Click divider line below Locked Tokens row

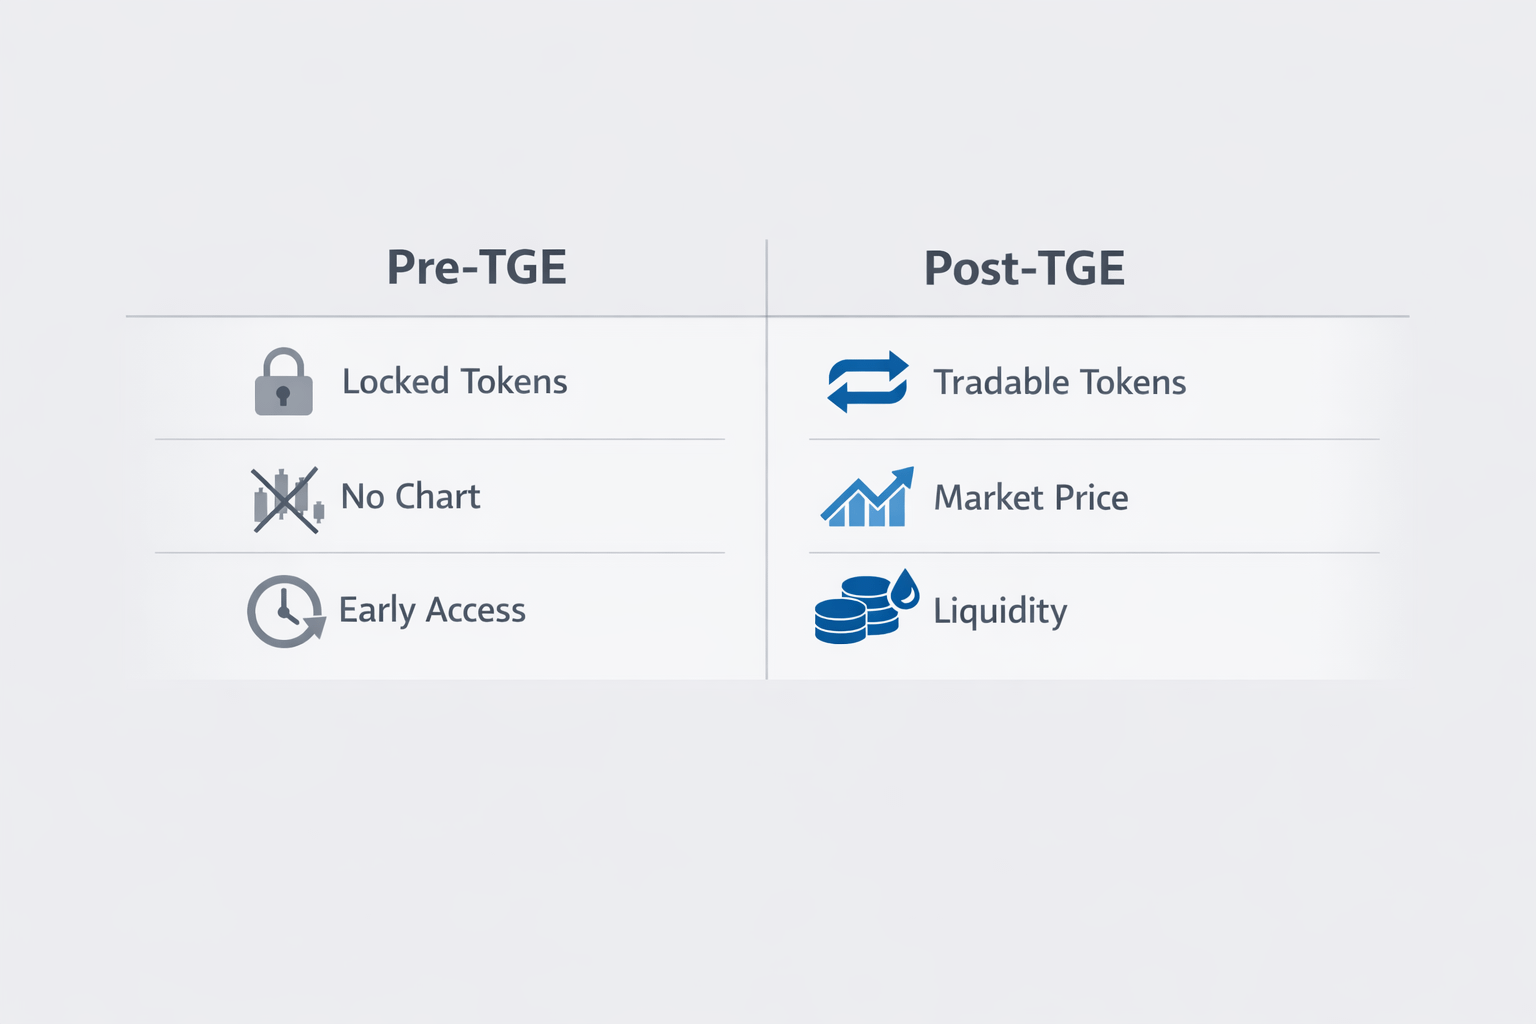440,439
